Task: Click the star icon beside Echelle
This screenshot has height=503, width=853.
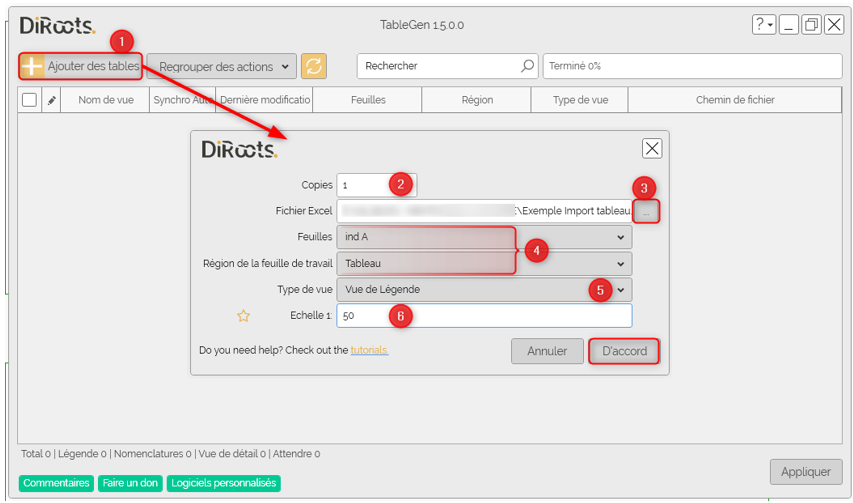Action: pos(243,316)
